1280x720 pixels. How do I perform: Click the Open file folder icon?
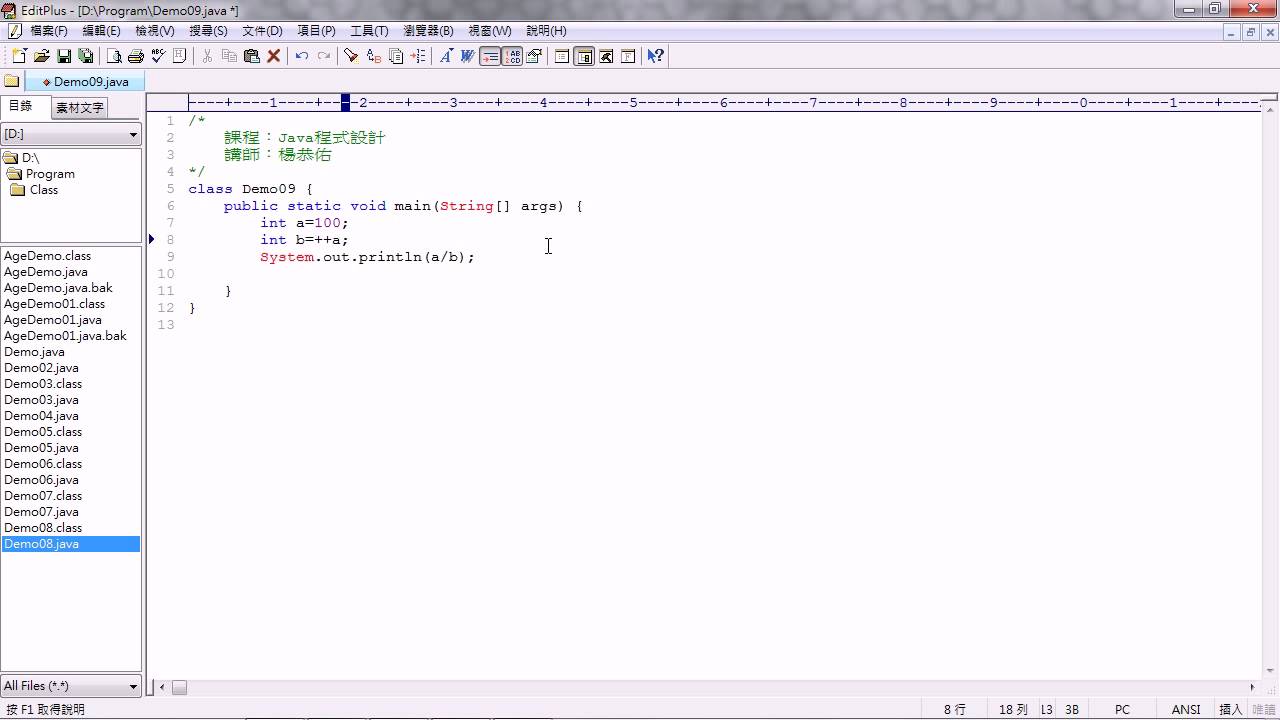pos(42,56)
